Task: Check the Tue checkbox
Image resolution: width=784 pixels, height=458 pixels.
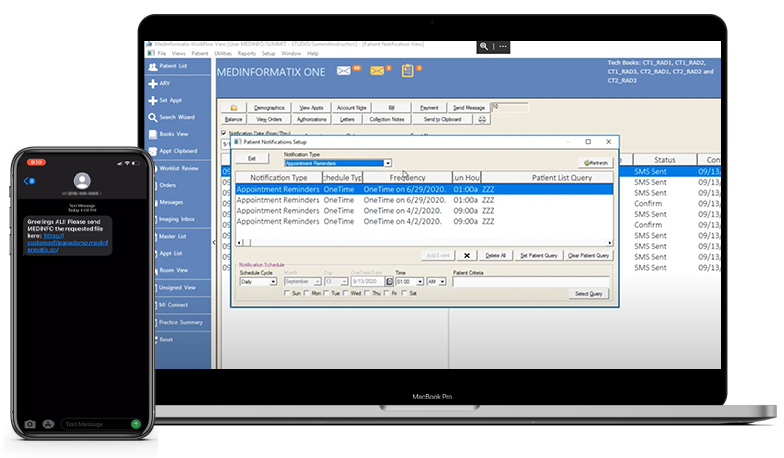Action: 326,293
